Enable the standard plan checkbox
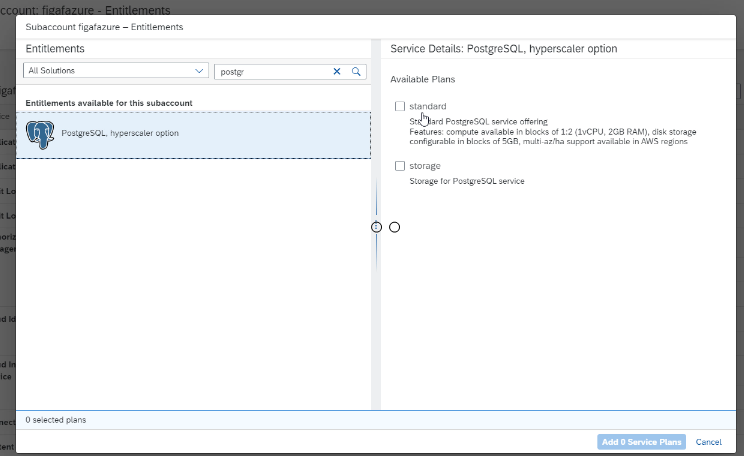 400,106
